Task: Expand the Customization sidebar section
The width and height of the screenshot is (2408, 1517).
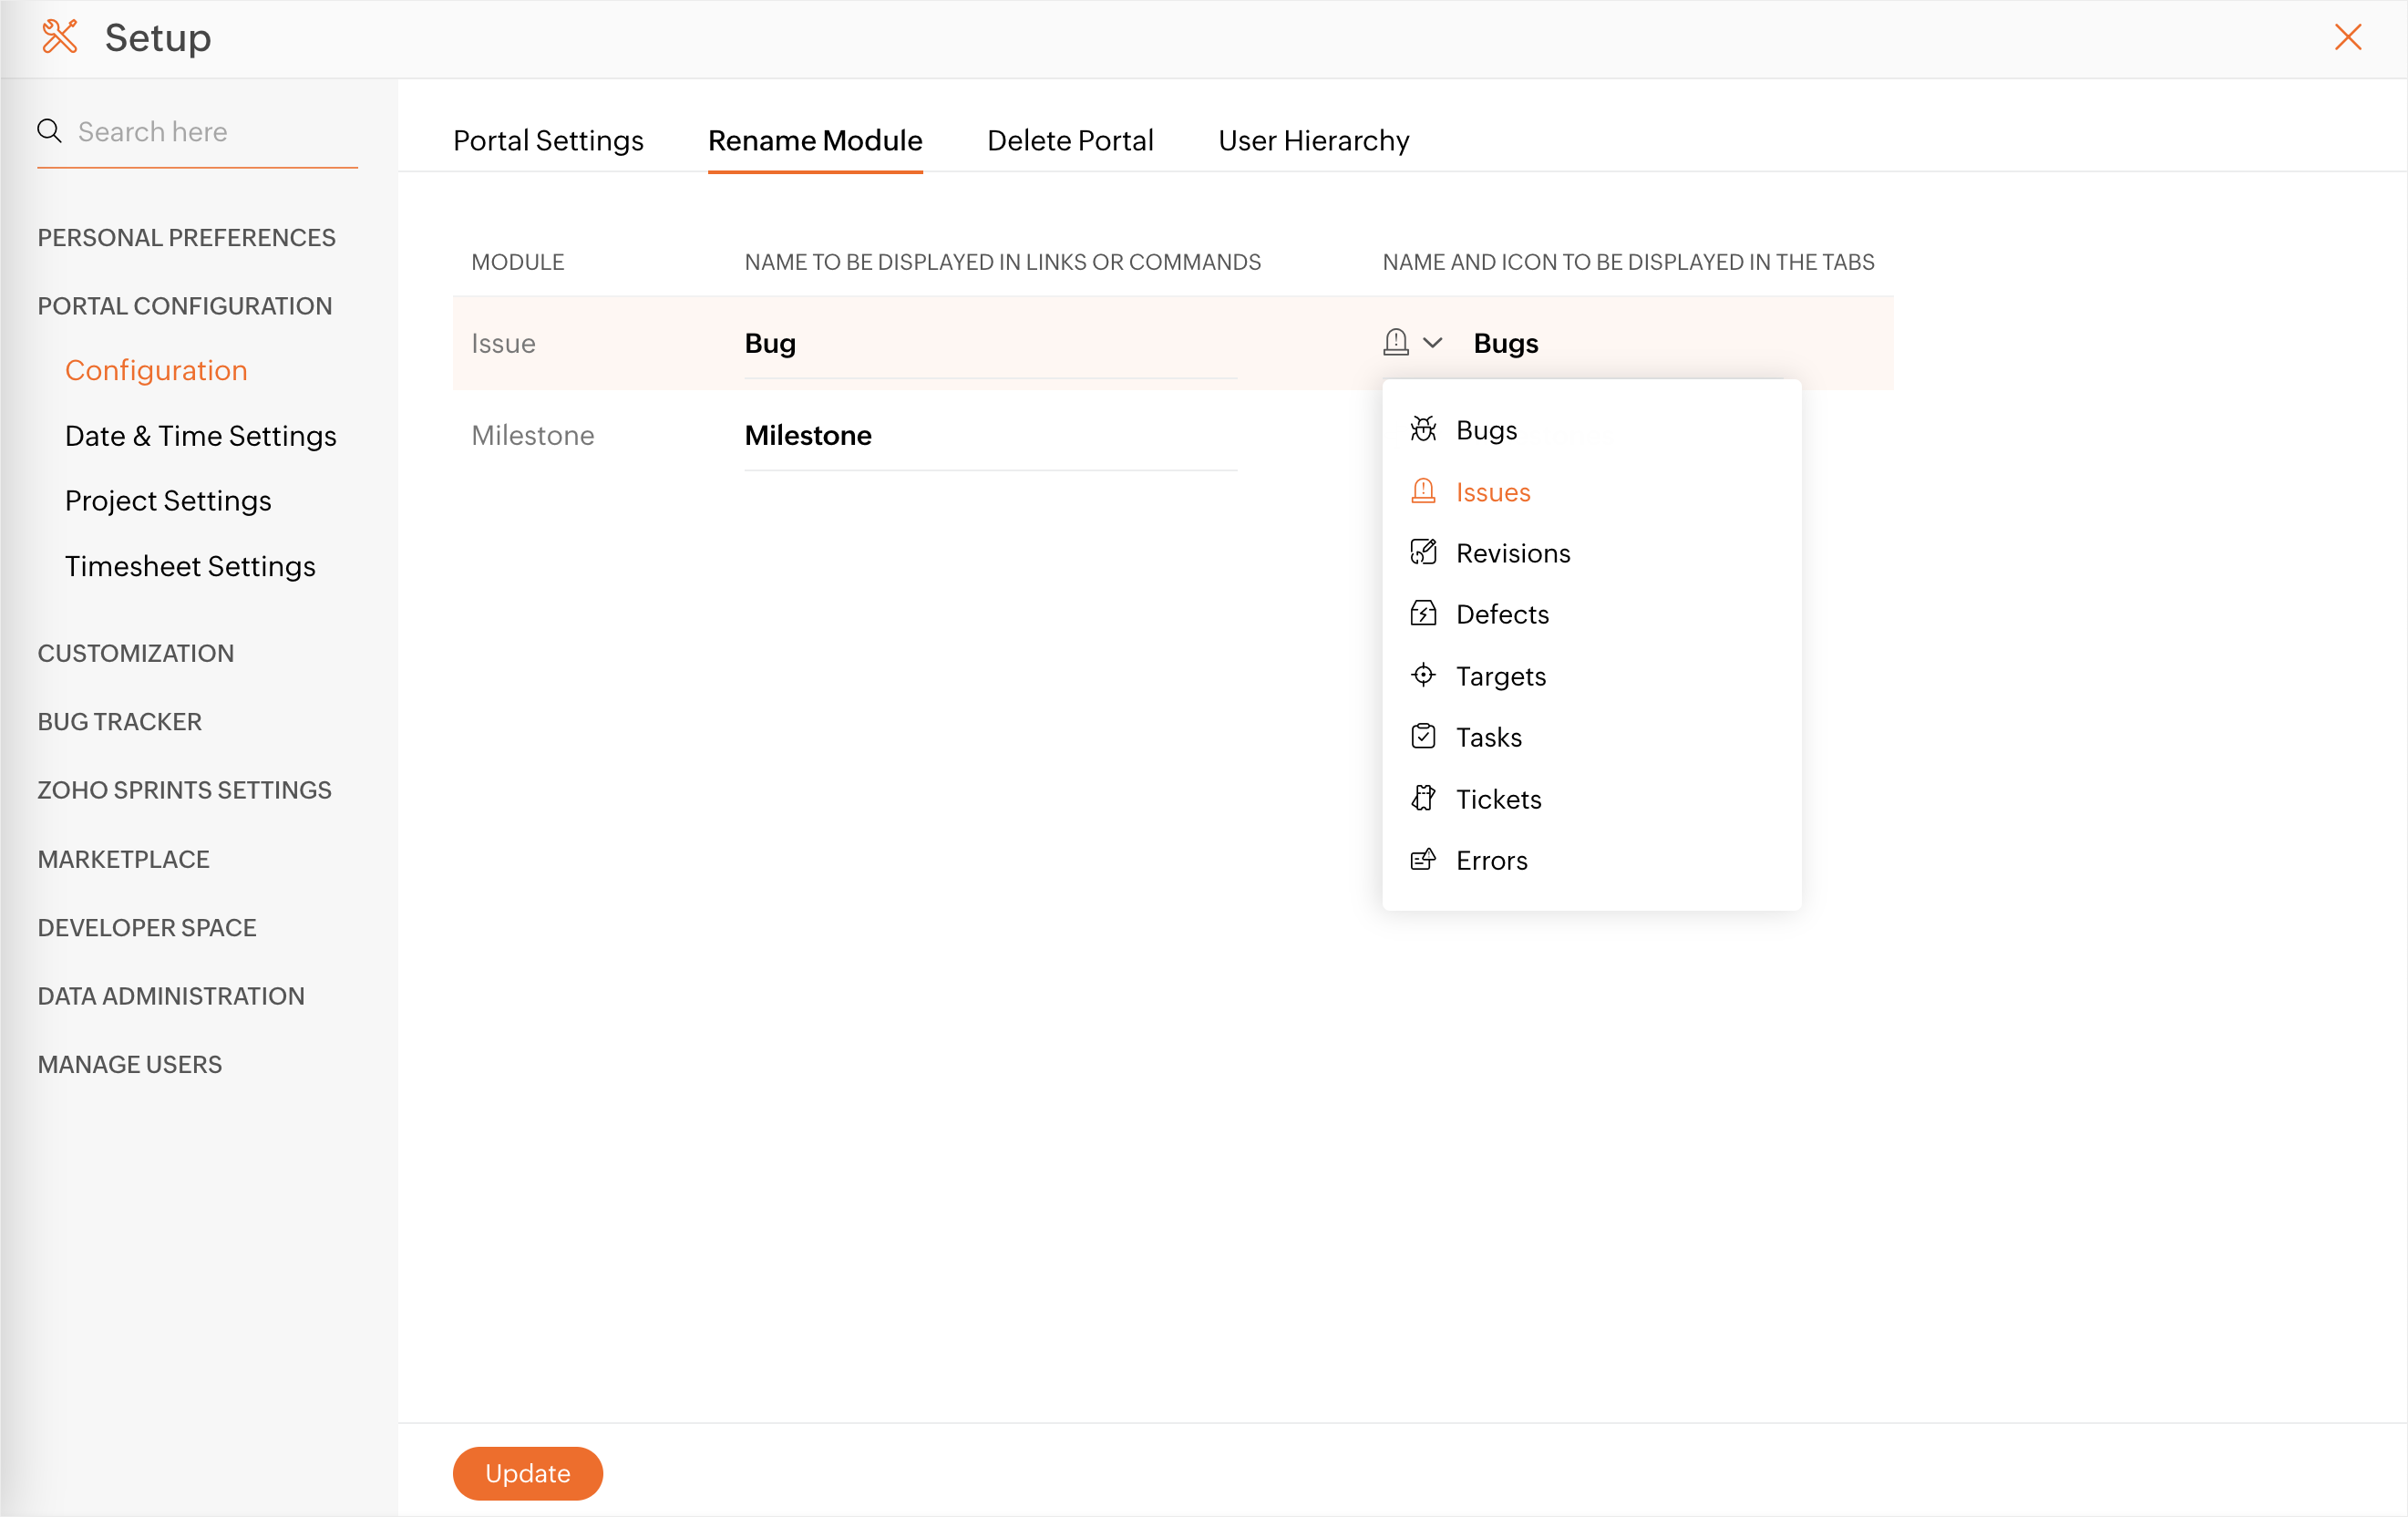Action: coord(136,653)
